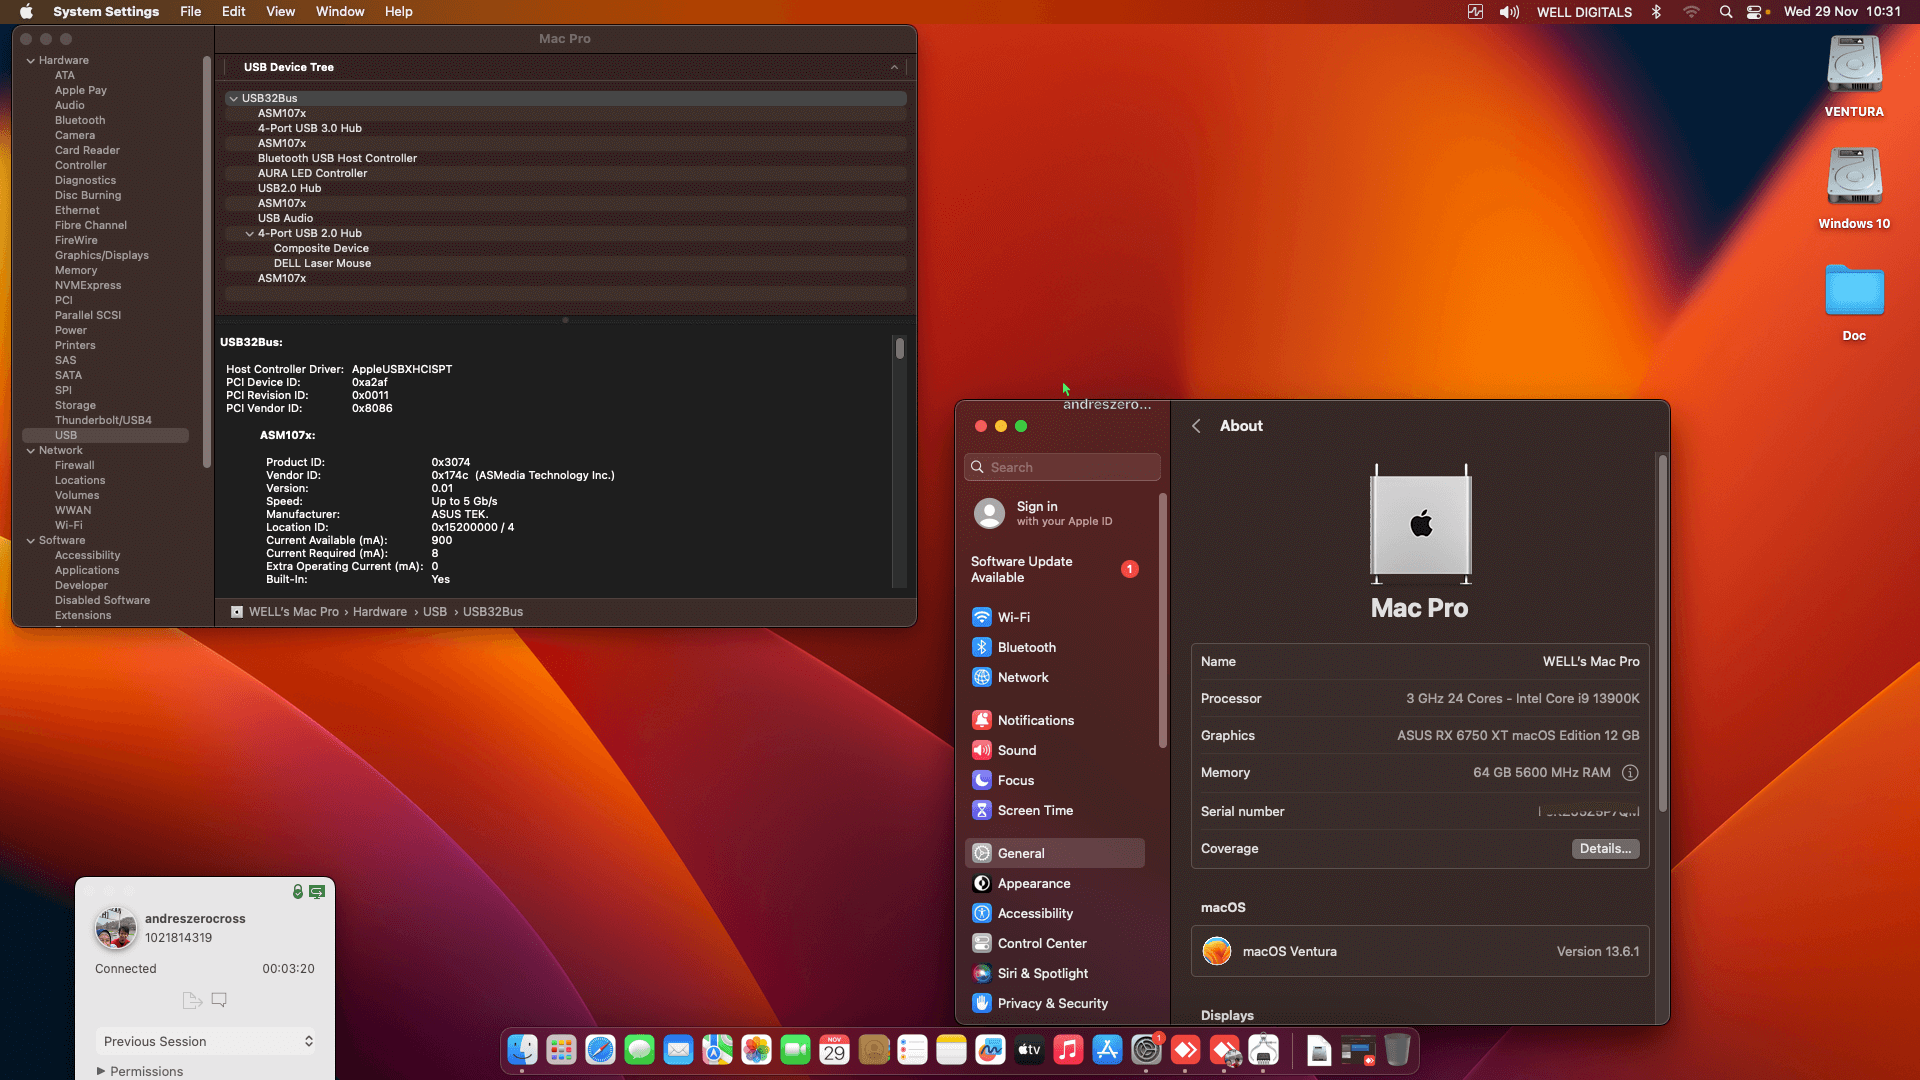The height and width of the screenshot is (1080, 1920).
Task: Open the Previous Session dropdown
Action: [x=207, y=1041]
